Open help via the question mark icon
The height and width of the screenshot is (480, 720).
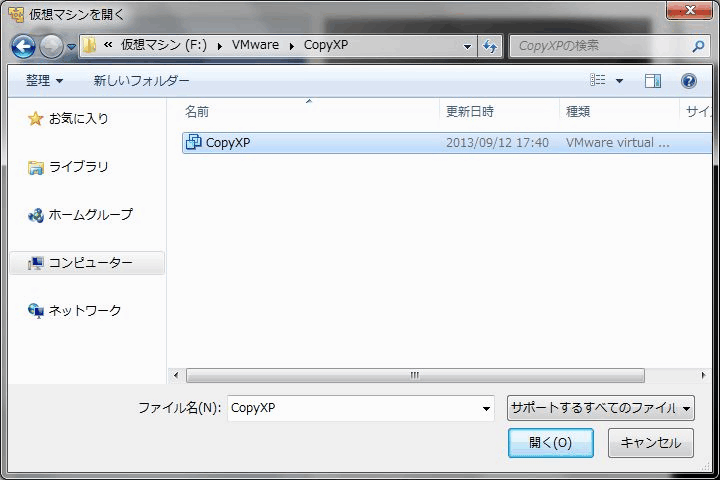689,81
